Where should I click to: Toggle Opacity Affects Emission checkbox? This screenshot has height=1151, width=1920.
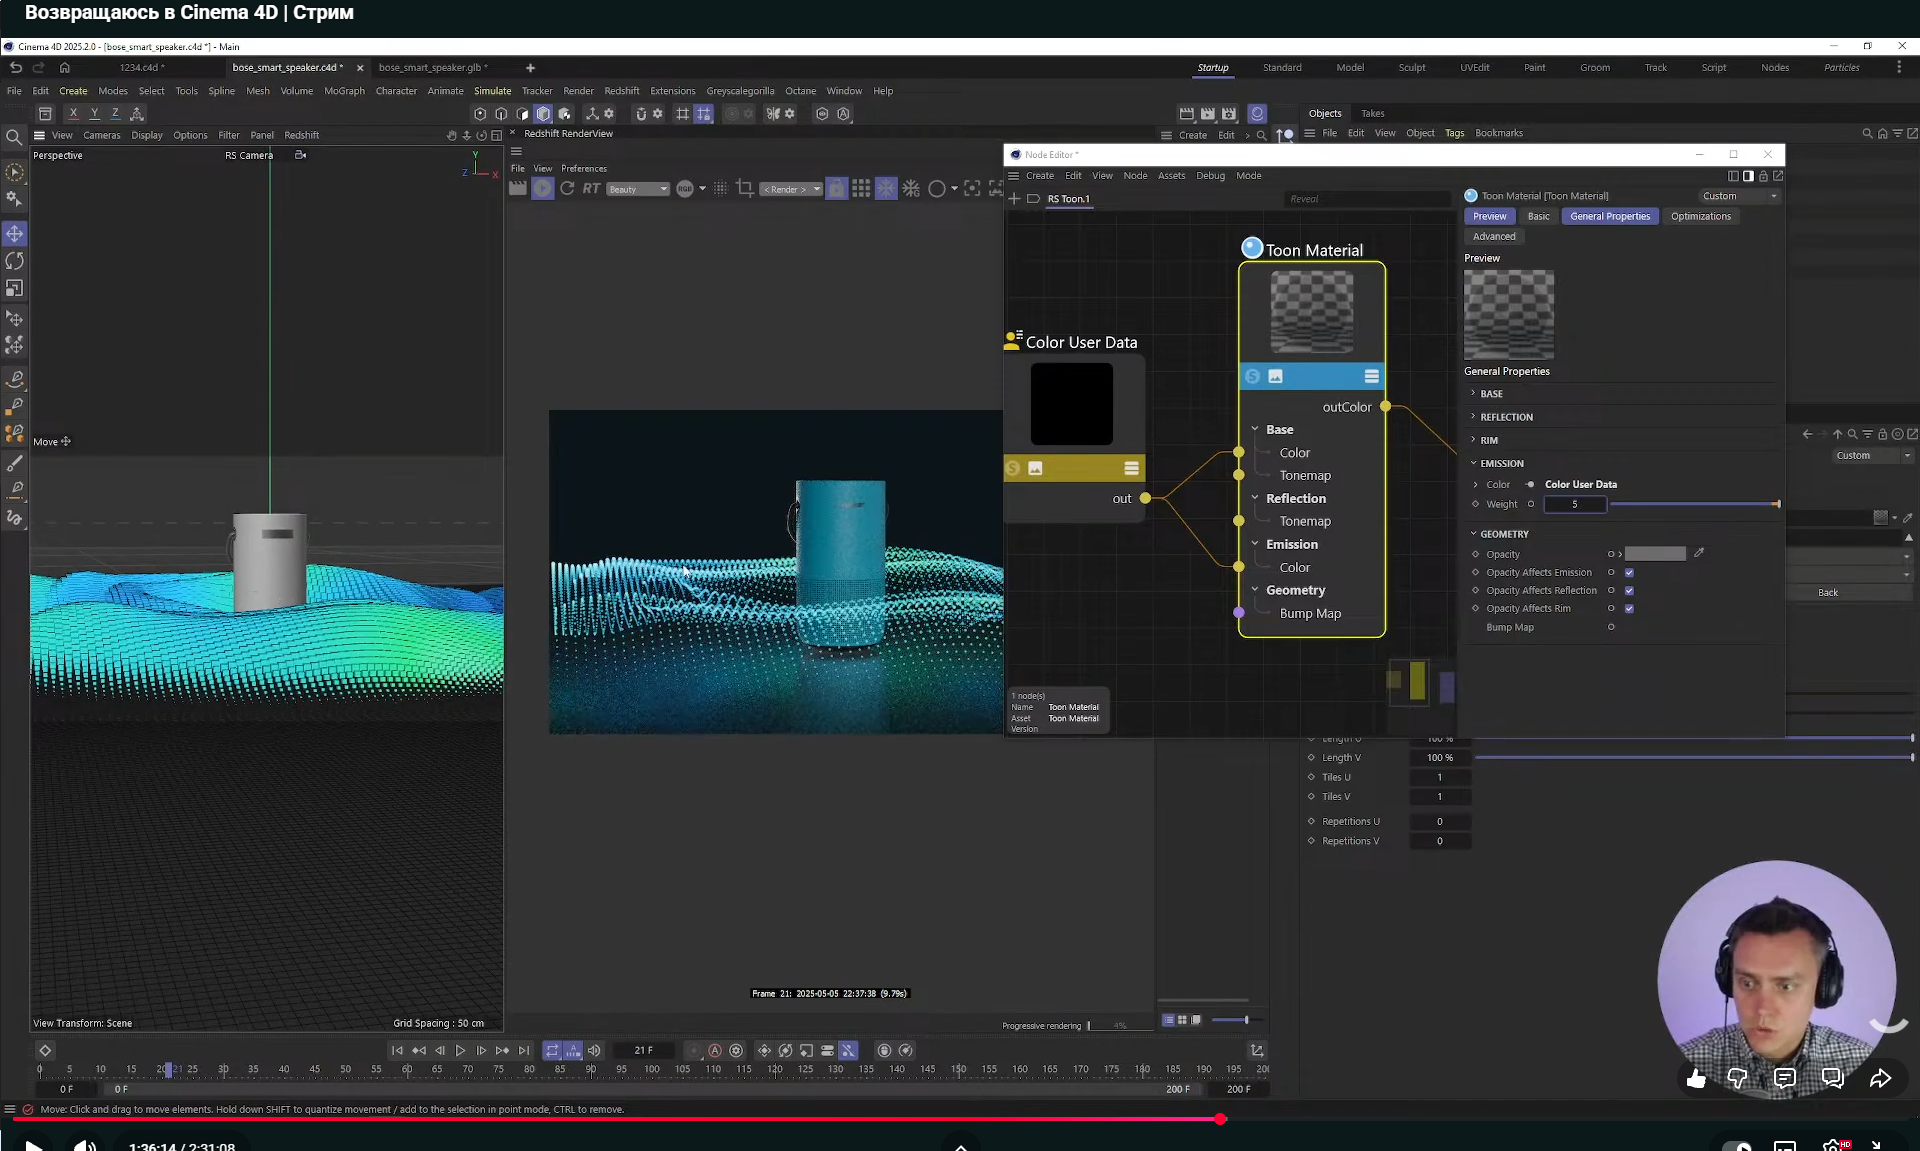[1629, 573]
